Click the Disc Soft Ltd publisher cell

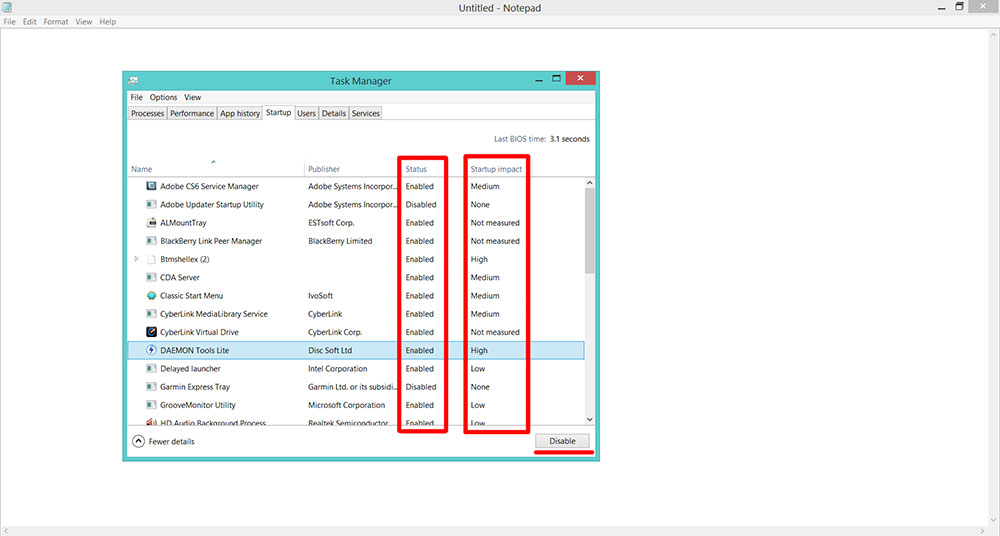330,350
